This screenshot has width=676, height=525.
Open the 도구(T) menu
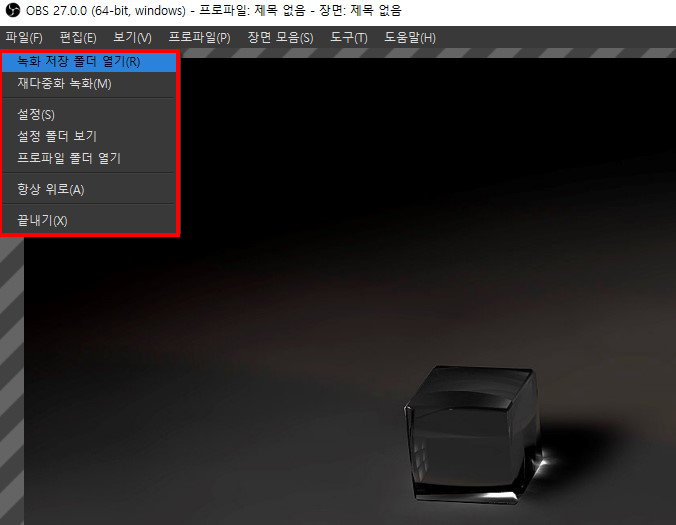pyautogui.click(x=348, y=38)
